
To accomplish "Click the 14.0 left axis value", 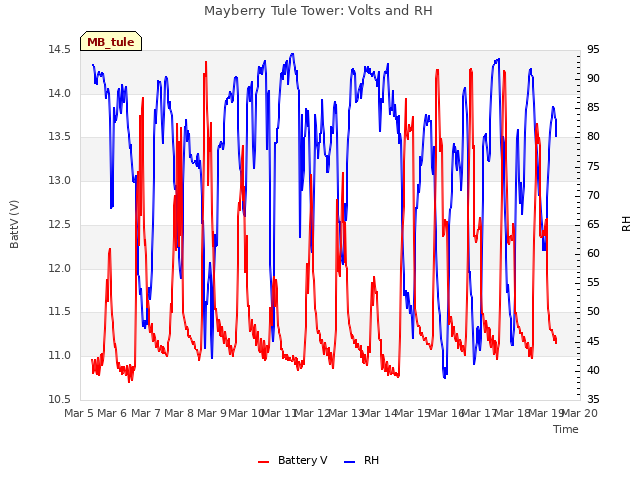I will (x=60, y=93).
